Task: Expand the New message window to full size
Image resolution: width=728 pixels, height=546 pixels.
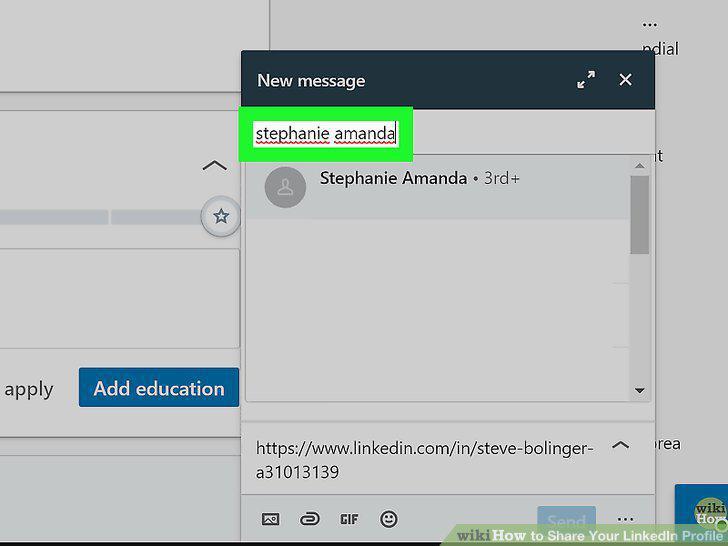Action: pyautogui.click(x=586, y=79)
